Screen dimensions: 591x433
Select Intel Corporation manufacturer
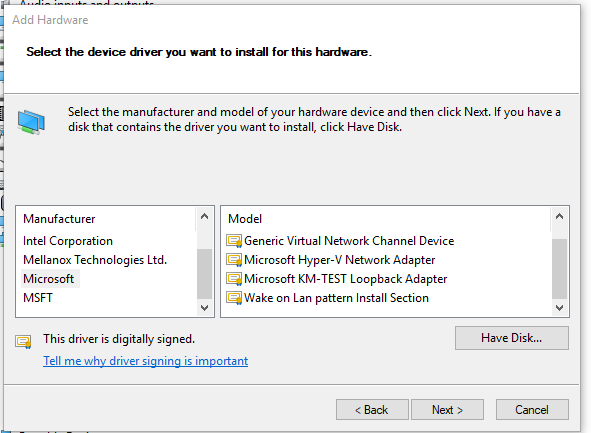68,241
